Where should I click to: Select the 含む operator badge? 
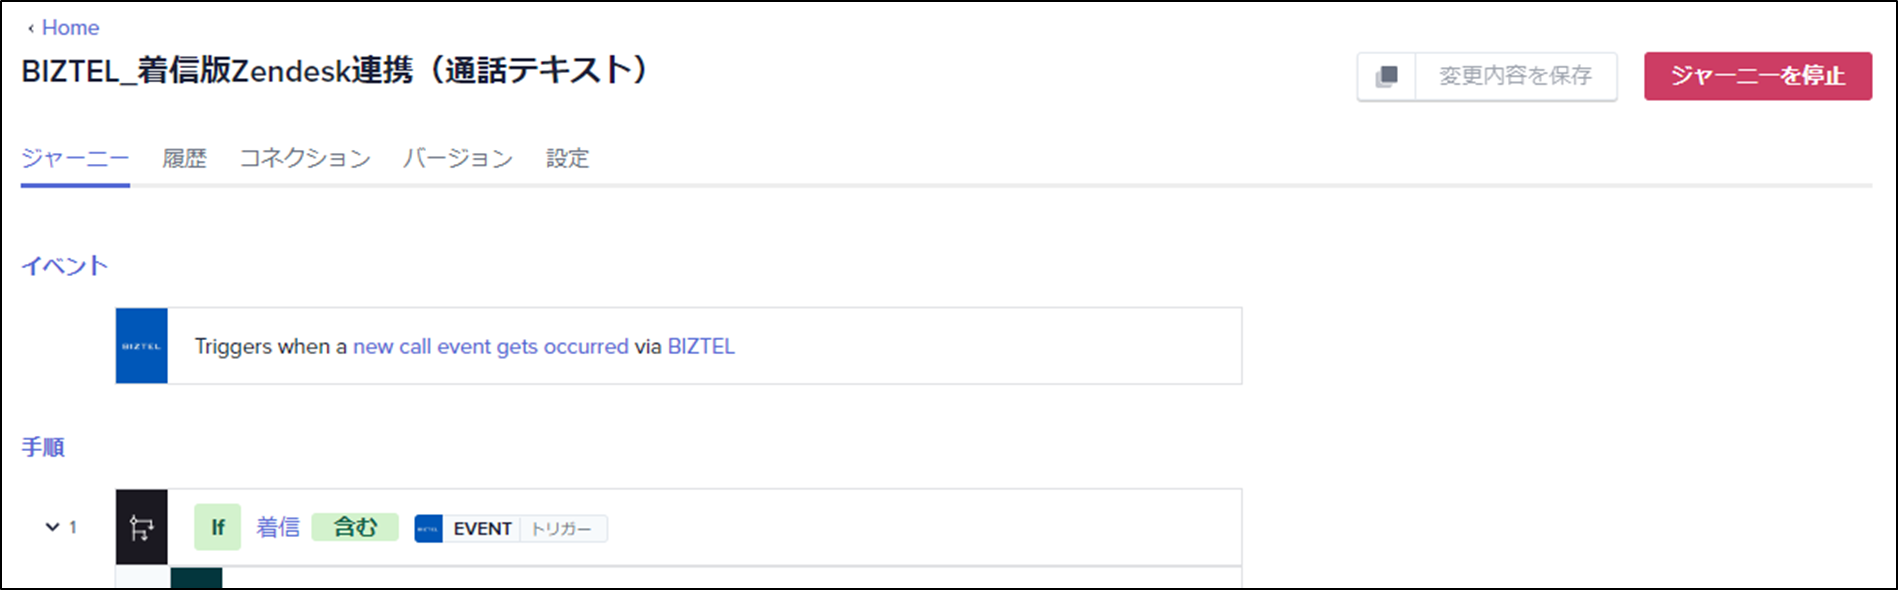[x=355, y=527]
